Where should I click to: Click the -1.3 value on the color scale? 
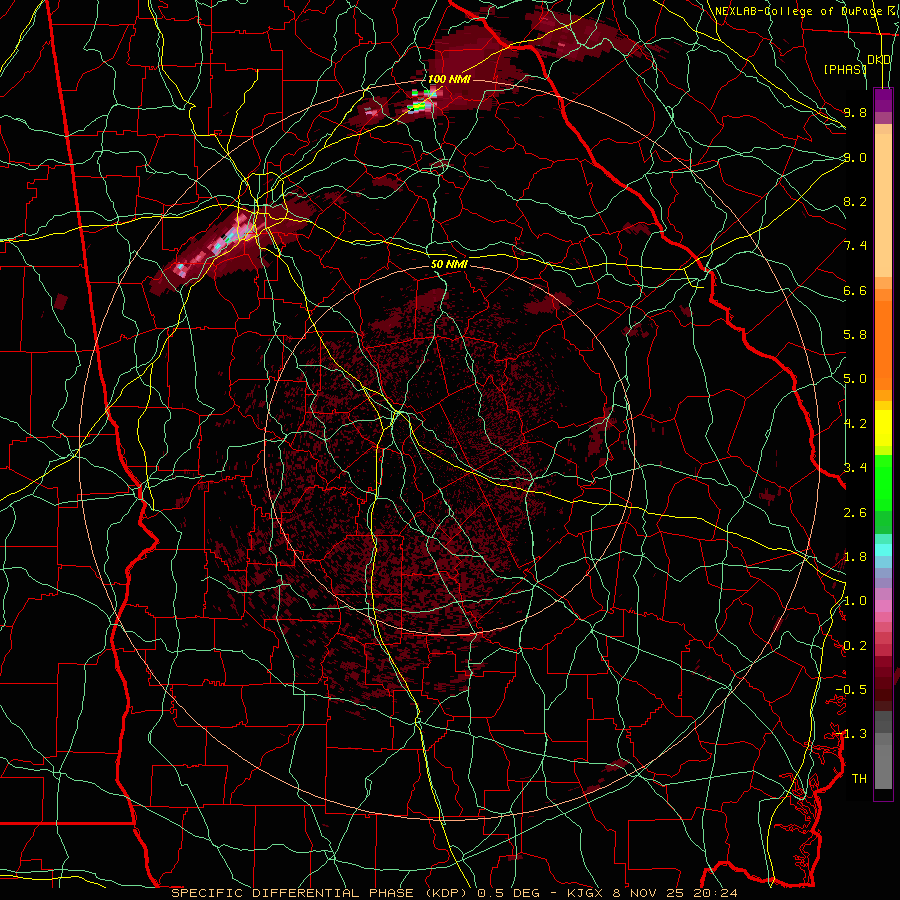851,734
